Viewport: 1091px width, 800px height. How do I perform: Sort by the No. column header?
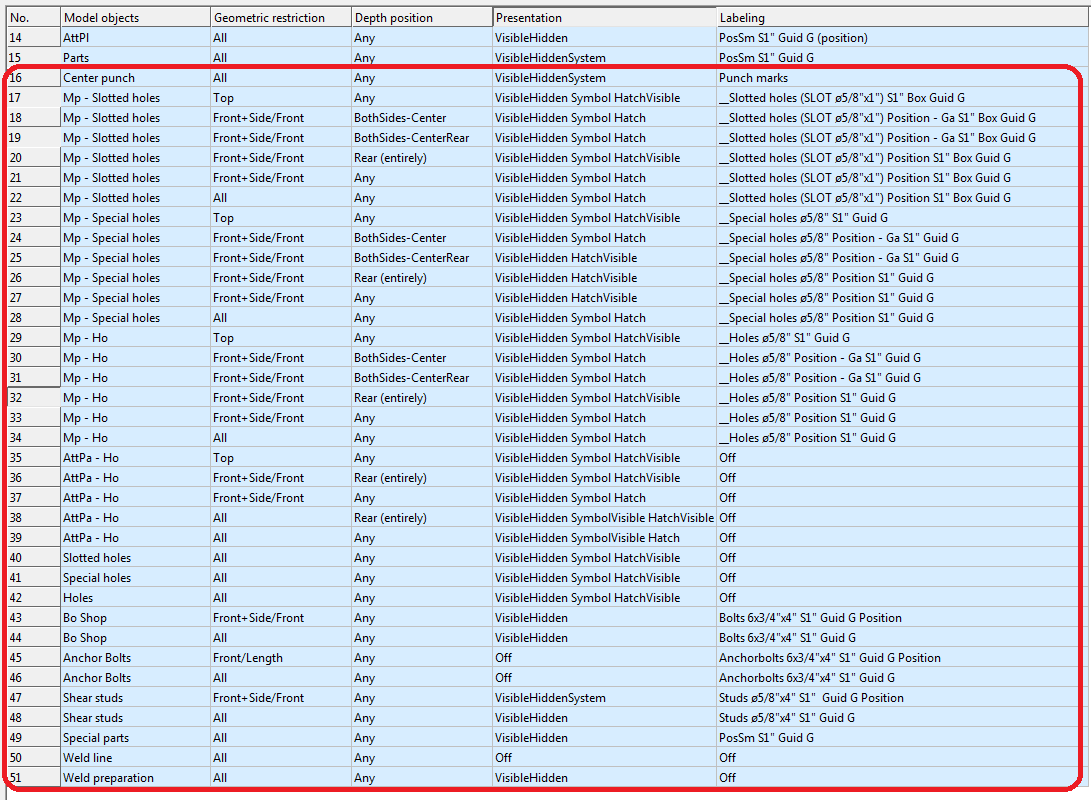pos(33,17)
